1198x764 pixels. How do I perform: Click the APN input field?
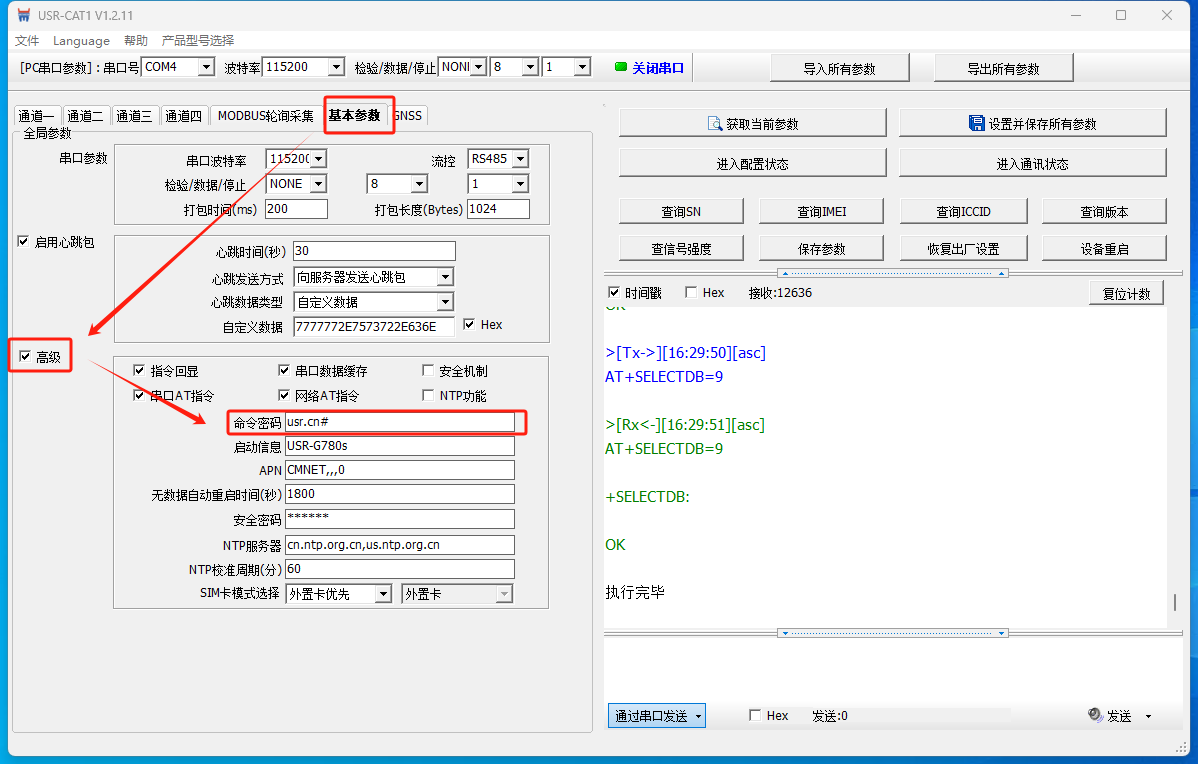(x=400, y=470)
